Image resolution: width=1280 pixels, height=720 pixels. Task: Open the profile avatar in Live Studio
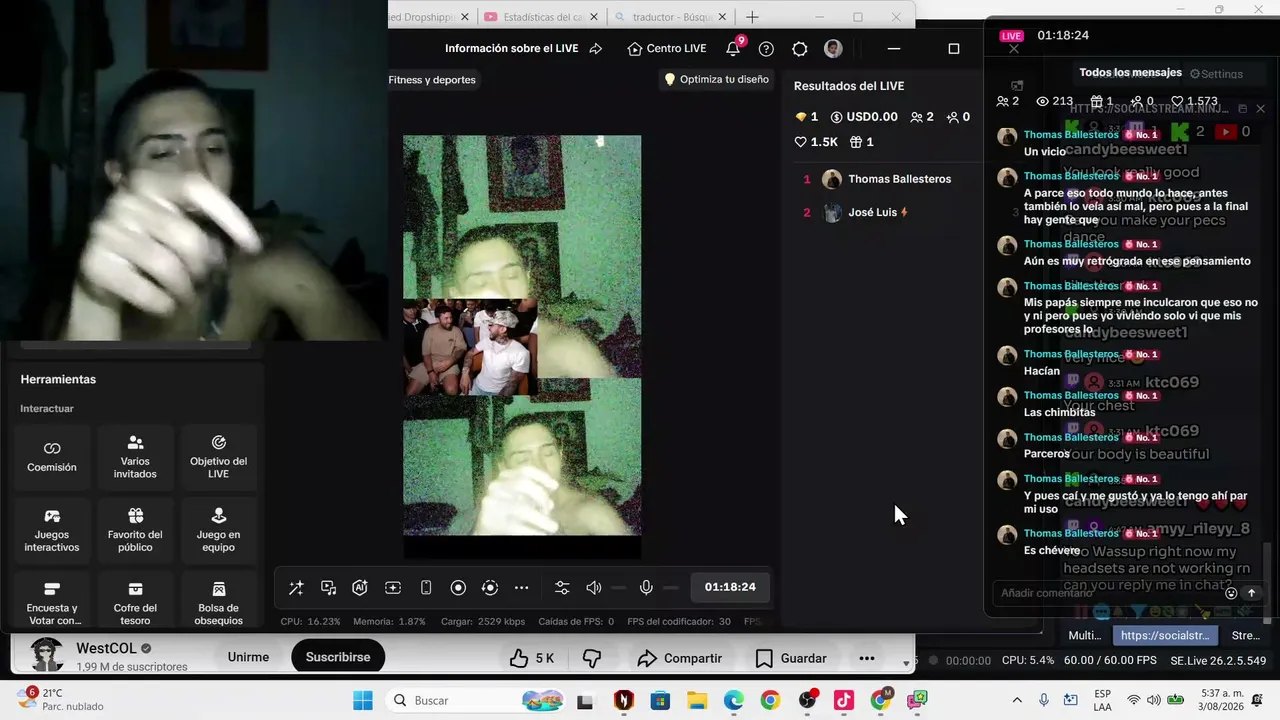point(833,49)
